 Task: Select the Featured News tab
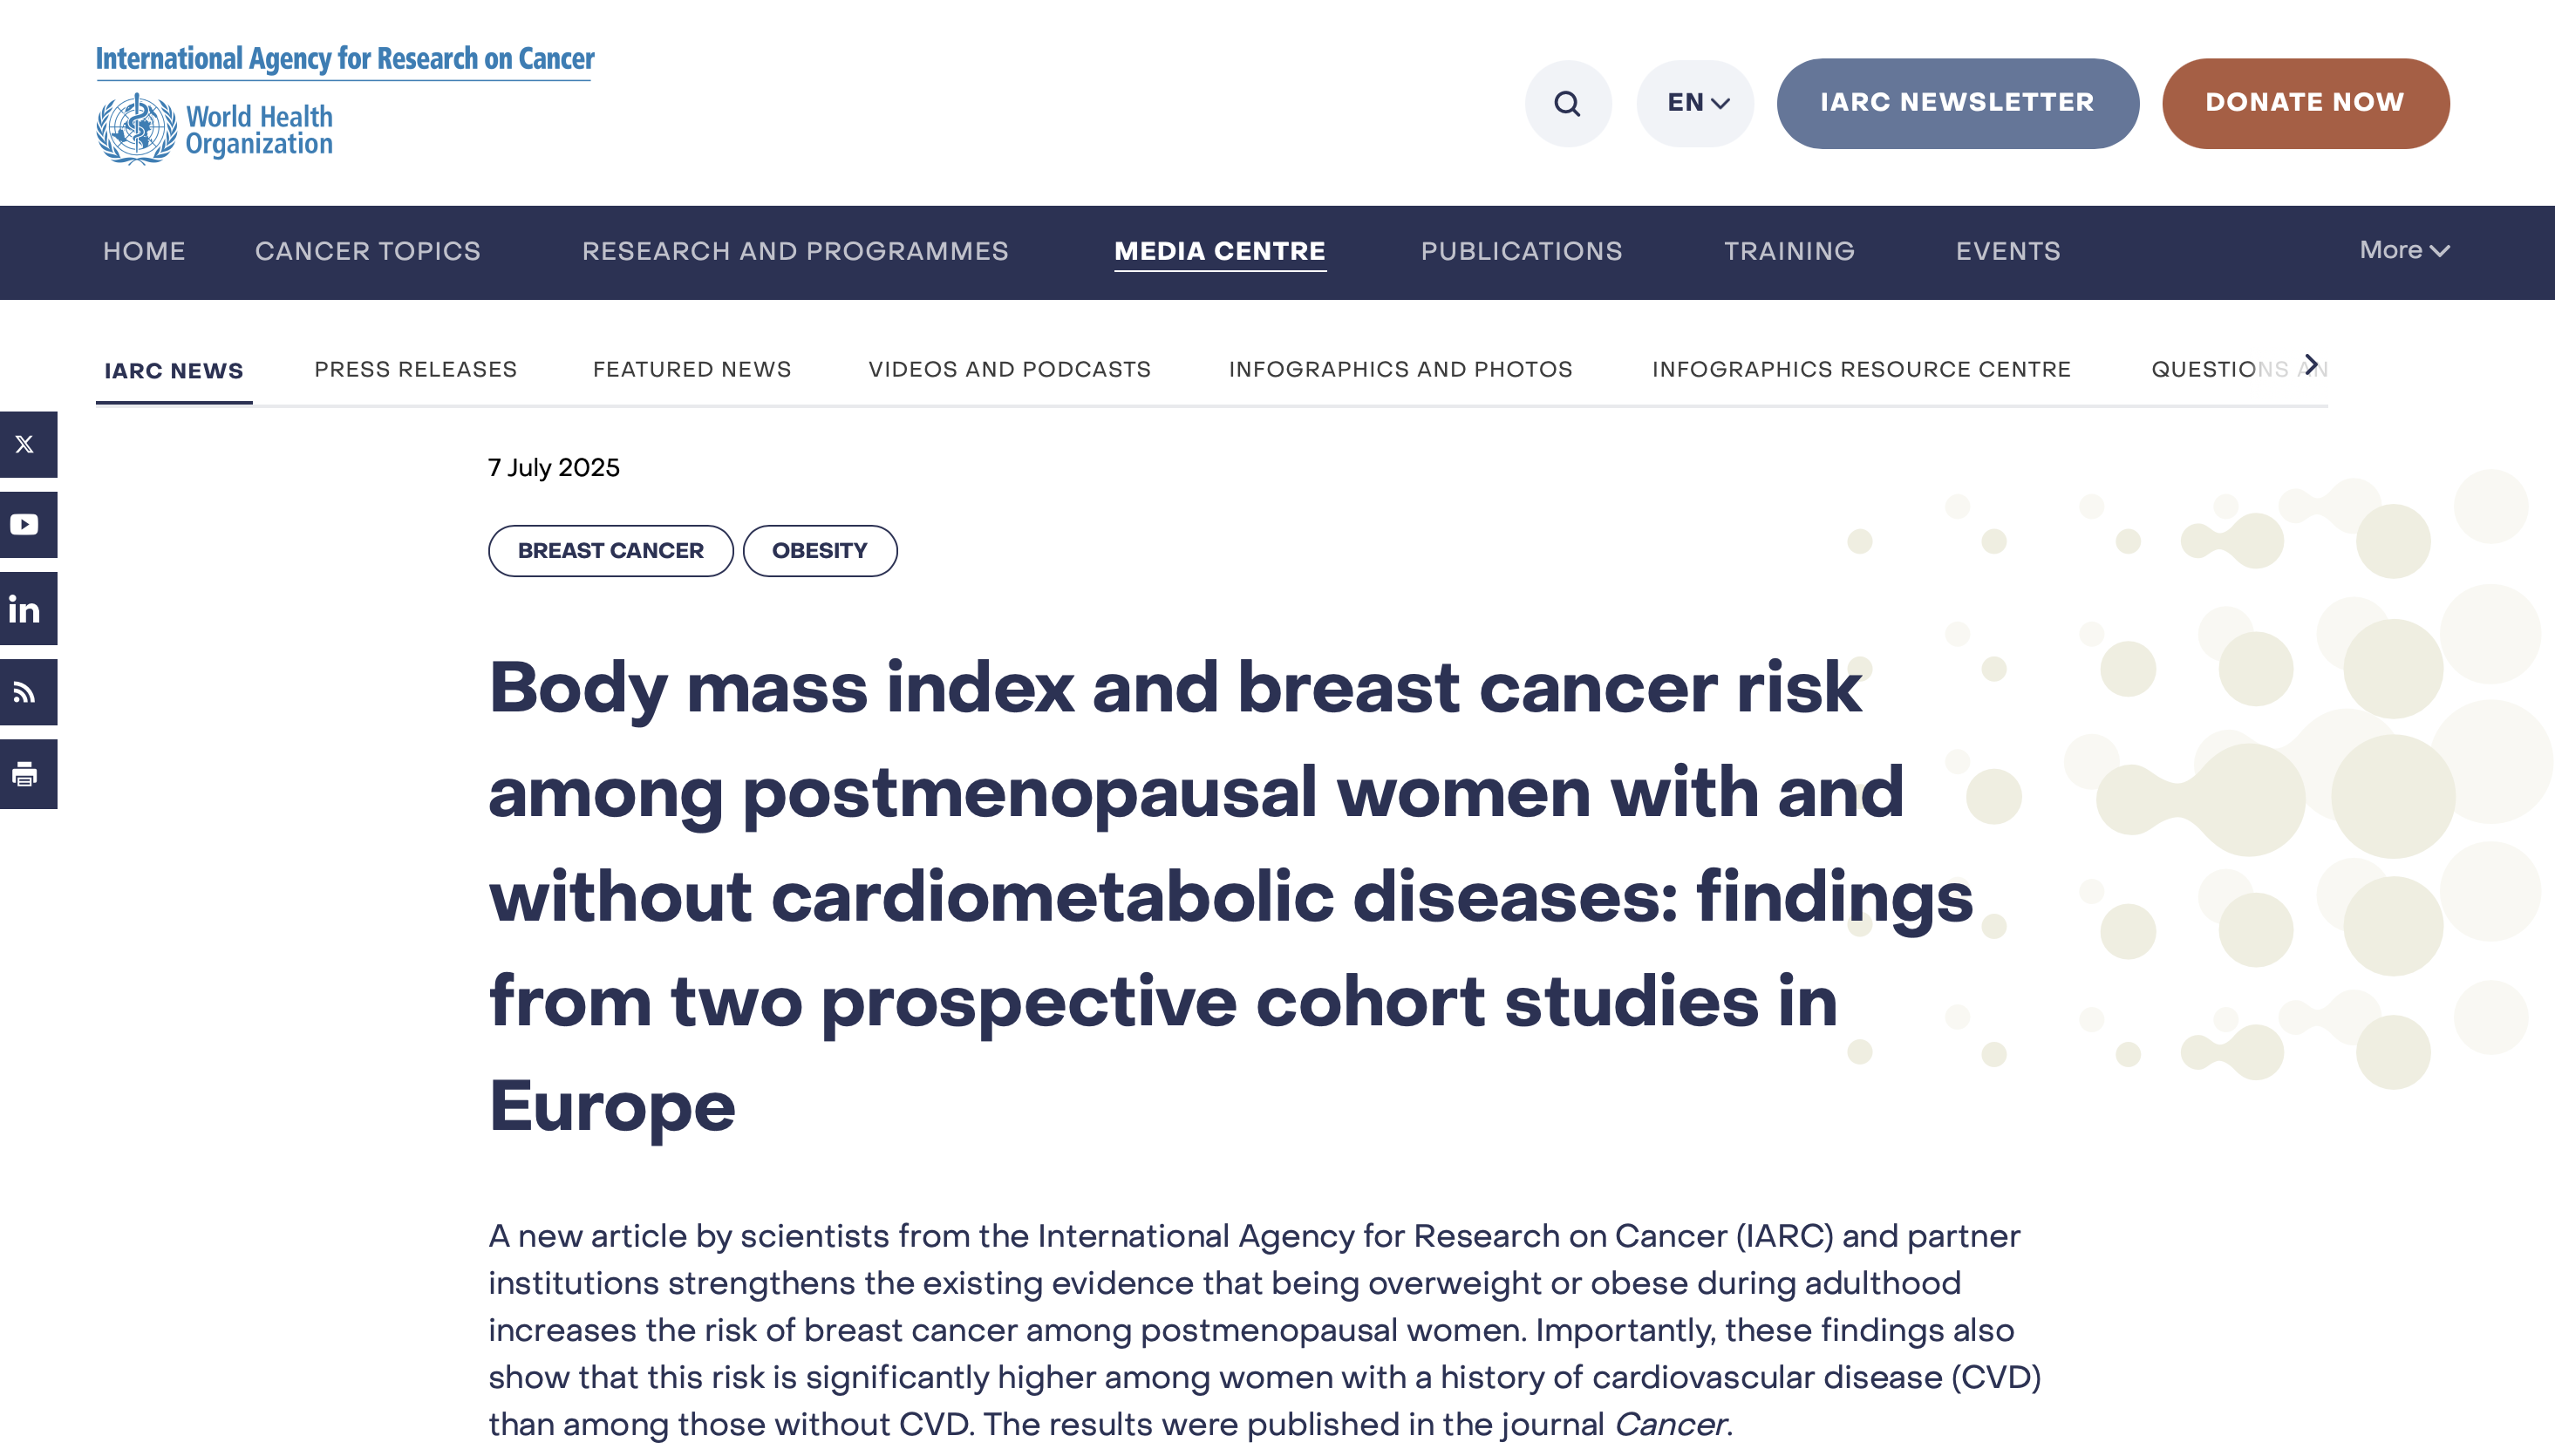pos(692,370)
